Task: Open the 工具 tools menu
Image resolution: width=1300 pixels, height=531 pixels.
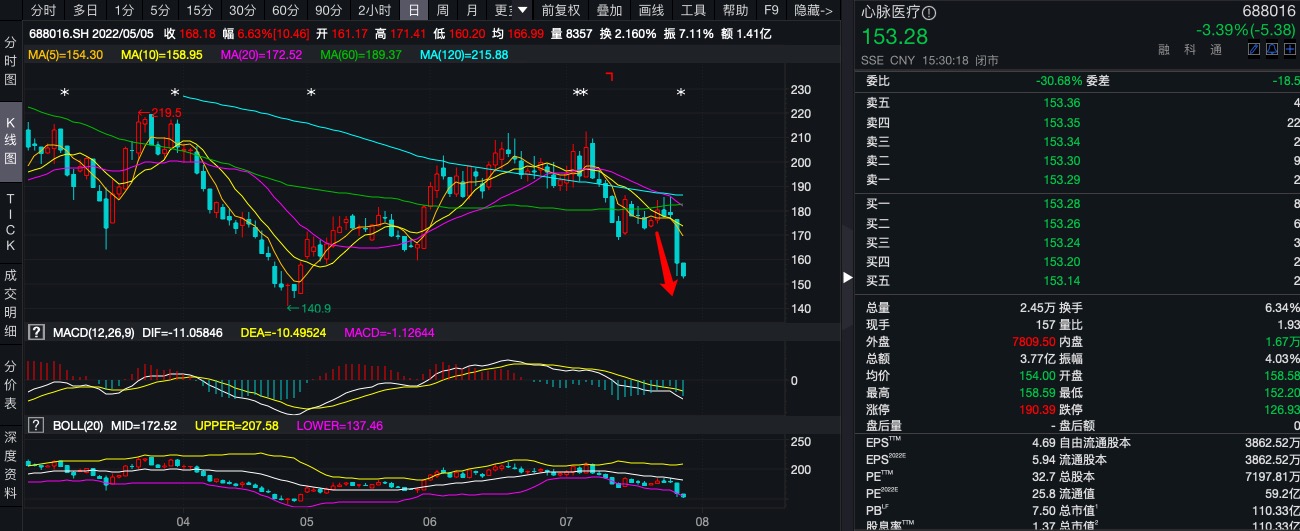Action: [x=693, y=11]
